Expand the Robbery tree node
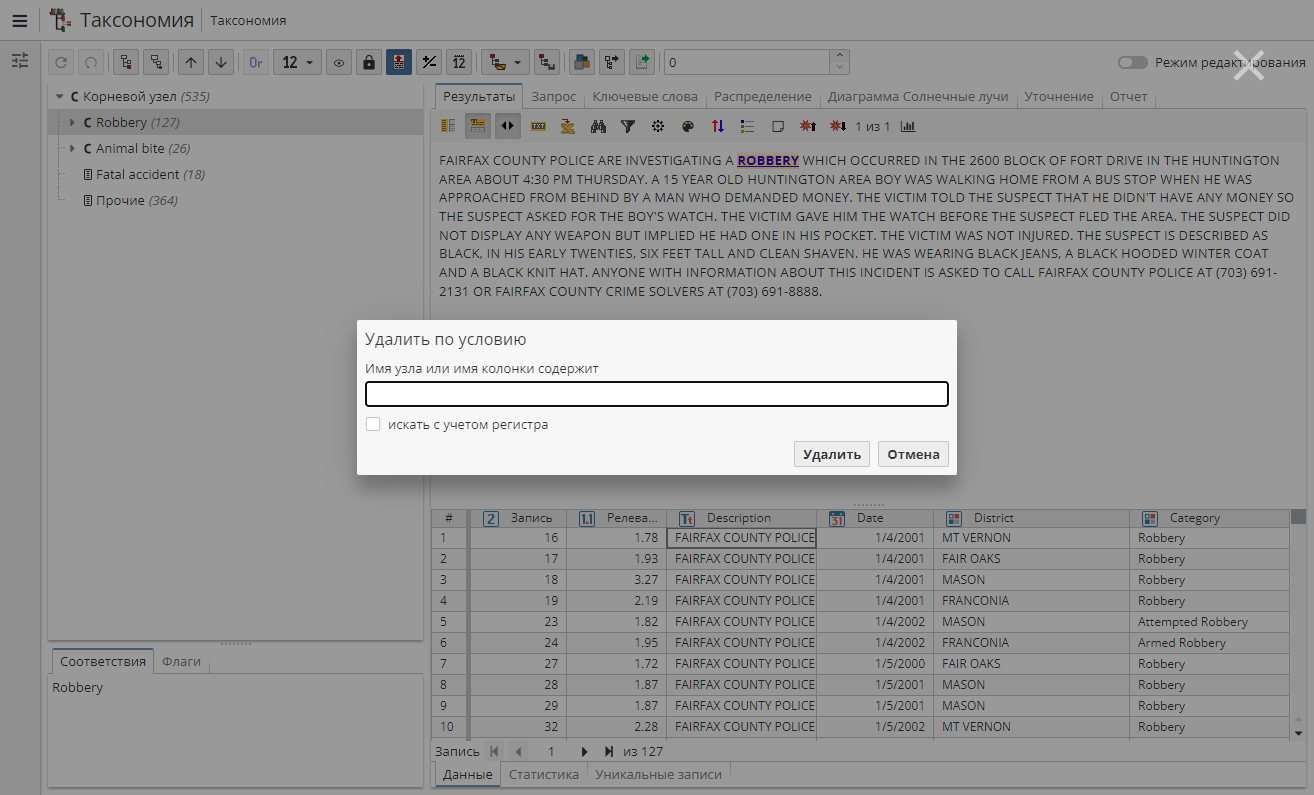Screen dimensions: 1314x795 tap(72, 123)
